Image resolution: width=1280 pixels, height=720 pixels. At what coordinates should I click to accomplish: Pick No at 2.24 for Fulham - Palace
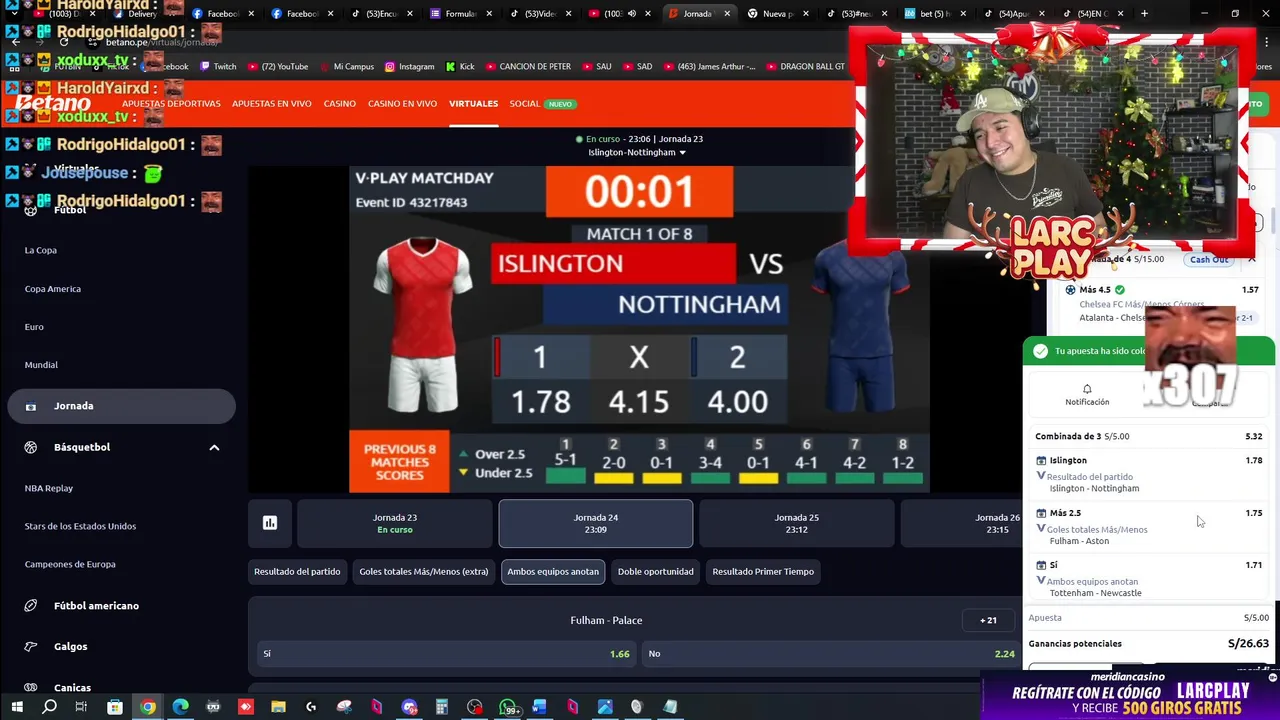(x=831, y=654)
